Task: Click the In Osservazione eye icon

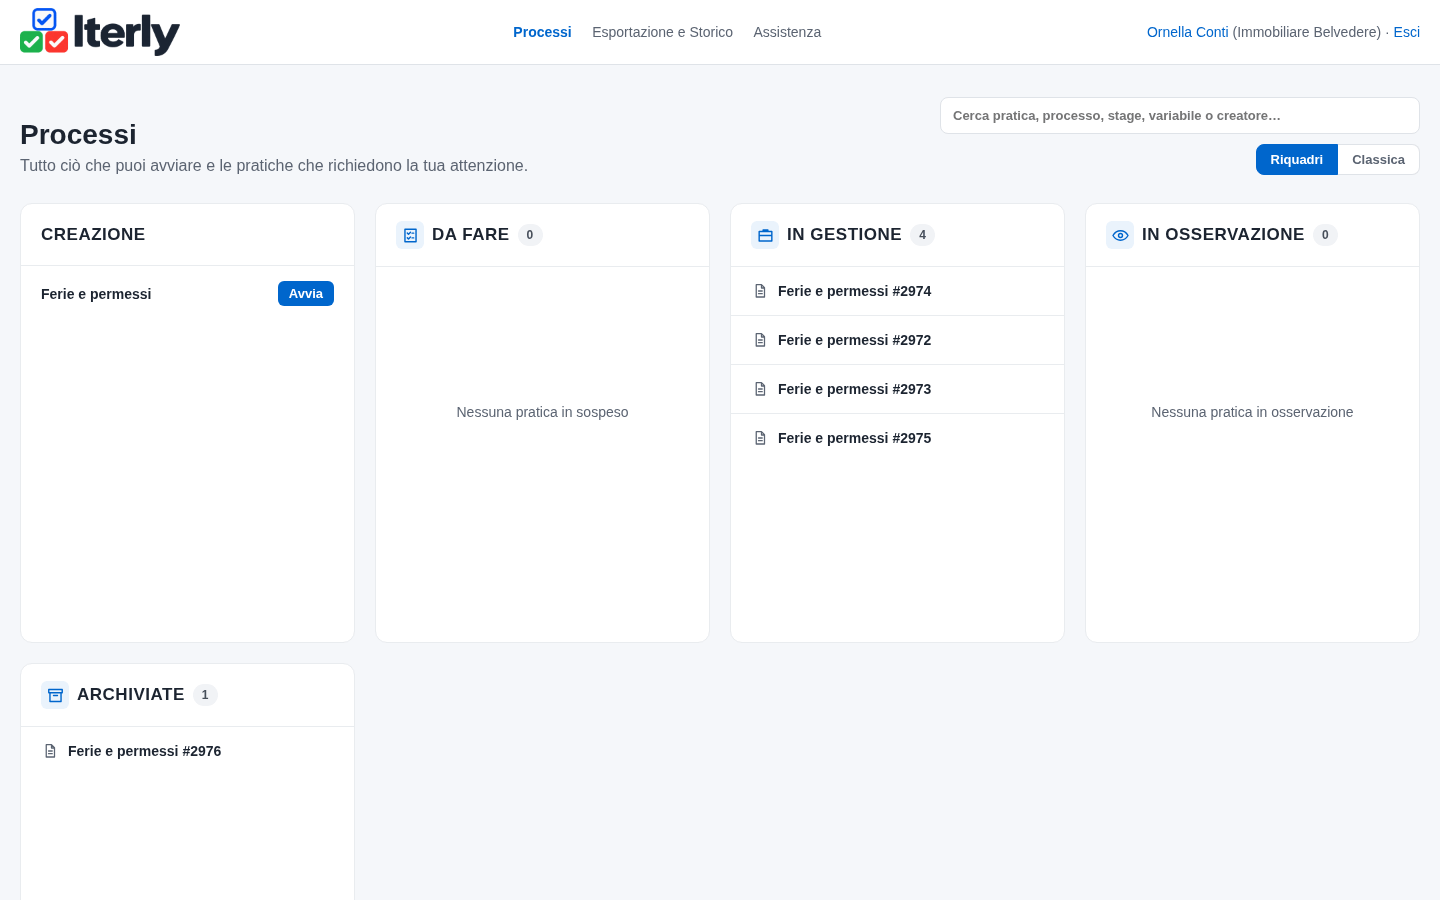Action: click(x=1120, y=235)
